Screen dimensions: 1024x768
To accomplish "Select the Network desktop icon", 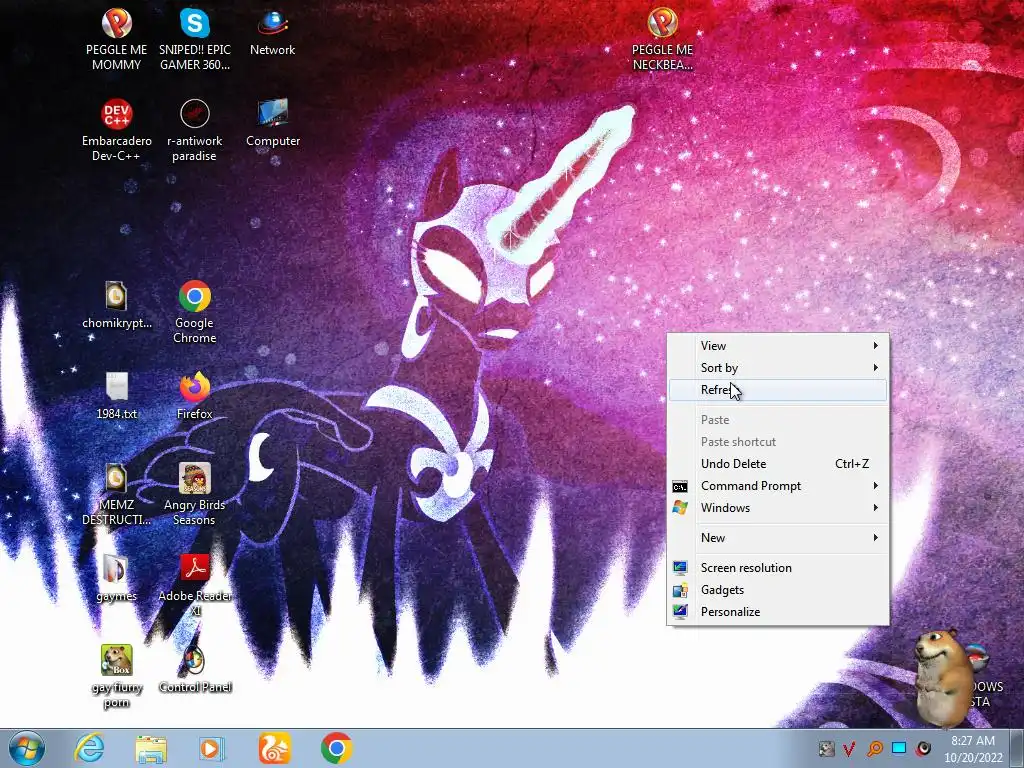I will pyautogui.click(x=272, y=33).
